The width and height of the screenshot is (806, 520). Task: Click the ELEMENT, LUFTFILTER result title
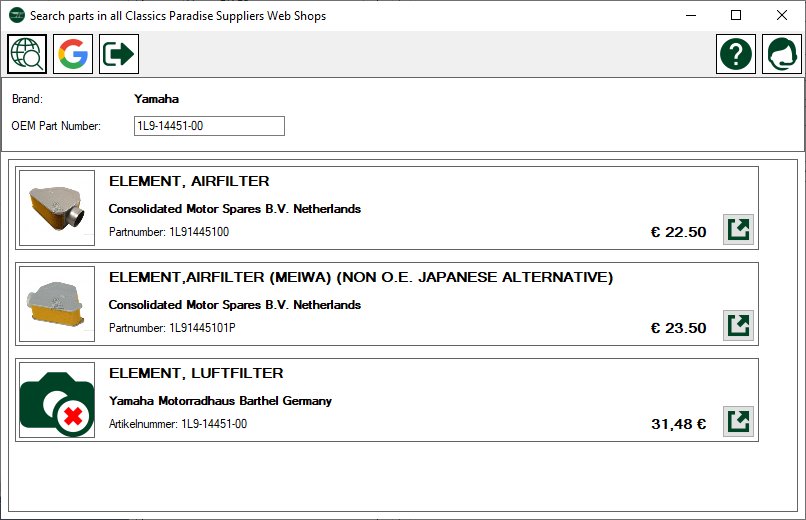point(196,373)
